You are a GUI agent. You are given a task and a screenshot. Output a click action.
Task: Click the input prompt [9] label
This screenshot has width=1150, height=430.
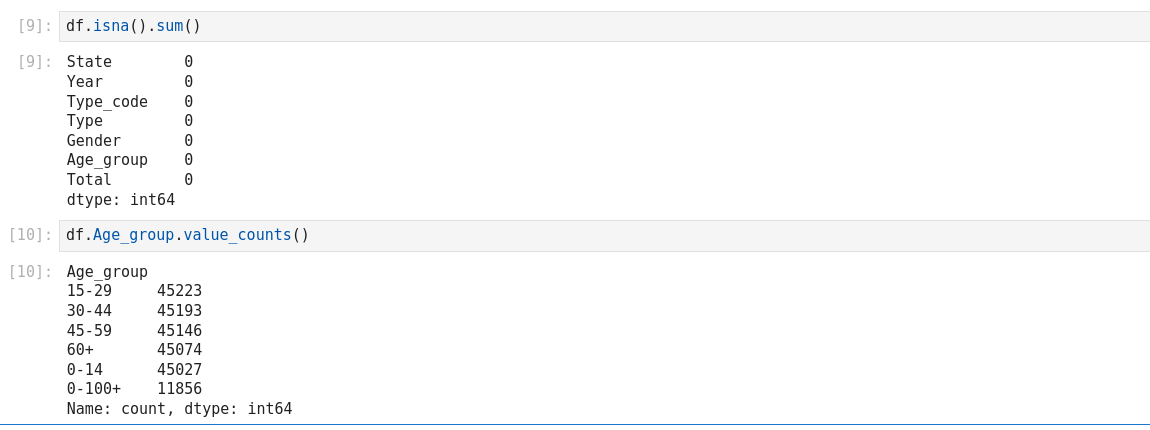pos(35,26)
